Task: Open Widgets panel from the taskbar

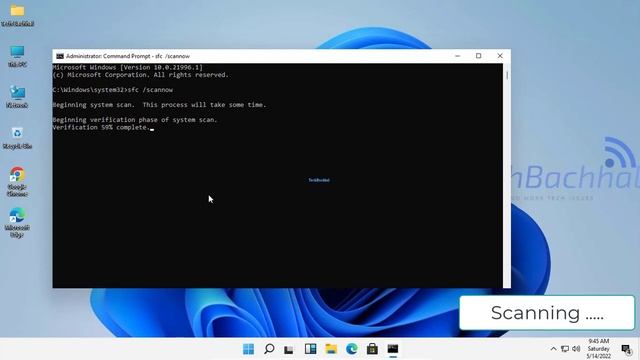Action: point(310,349)
